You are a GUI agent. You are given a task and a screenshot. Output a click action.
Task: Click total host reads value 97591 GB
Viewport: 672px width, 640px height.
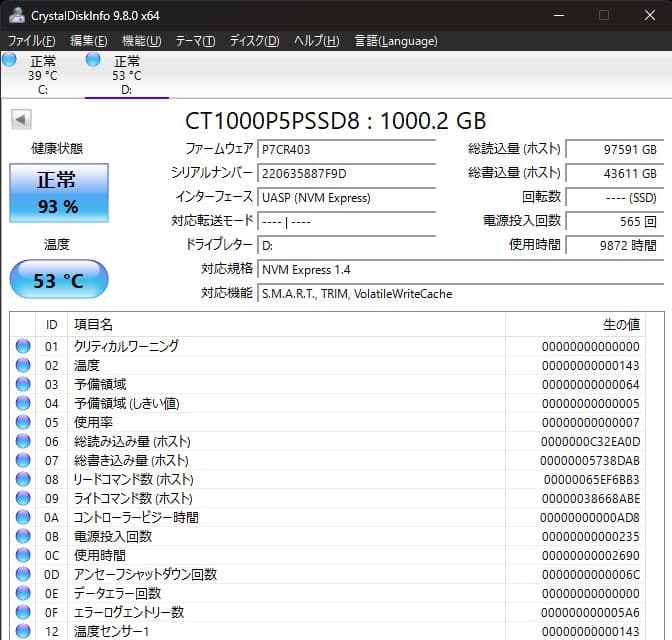click(615, 150)
